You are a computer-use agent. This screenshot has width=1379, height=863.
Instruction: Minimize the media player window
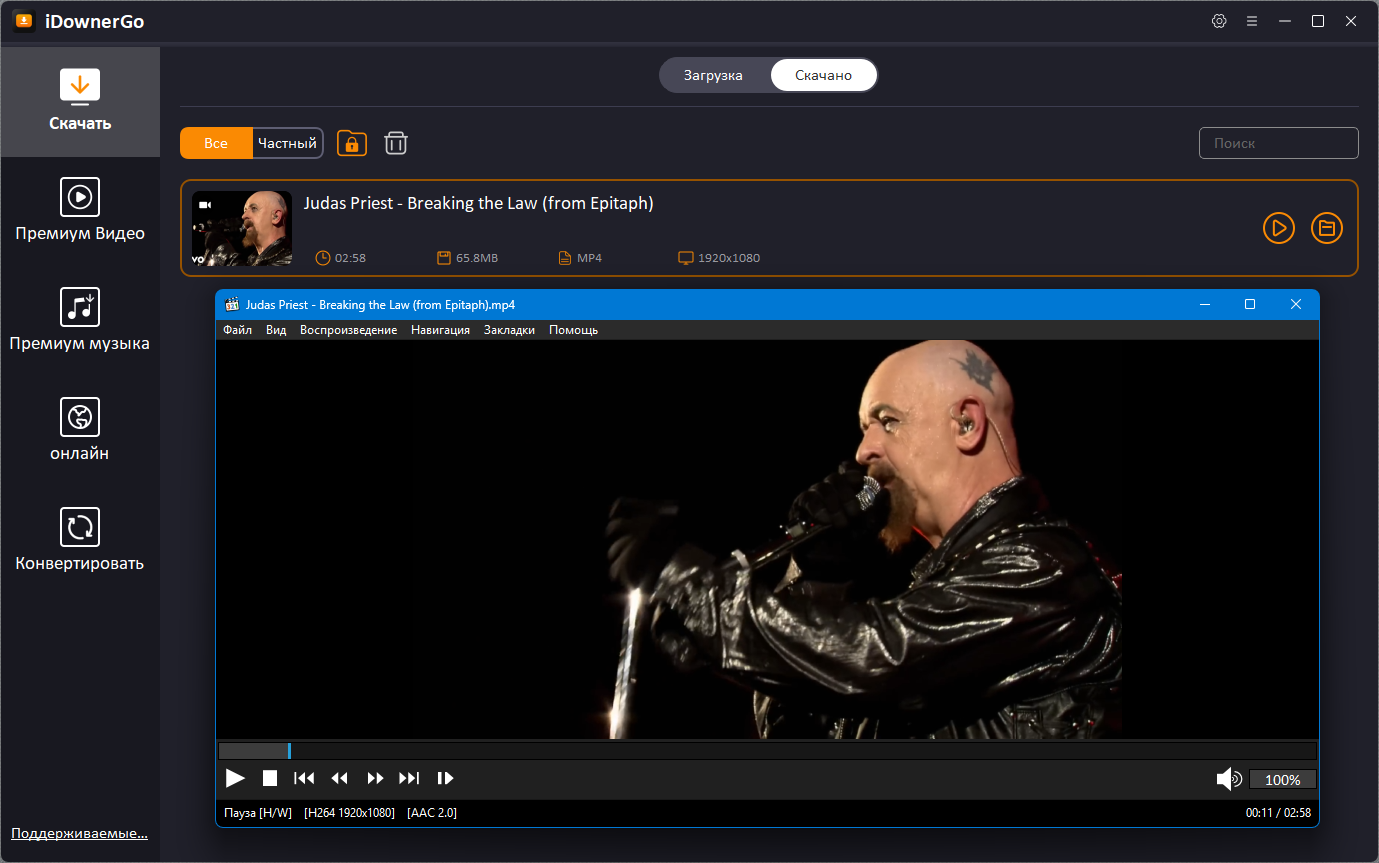pos(1204,305)
